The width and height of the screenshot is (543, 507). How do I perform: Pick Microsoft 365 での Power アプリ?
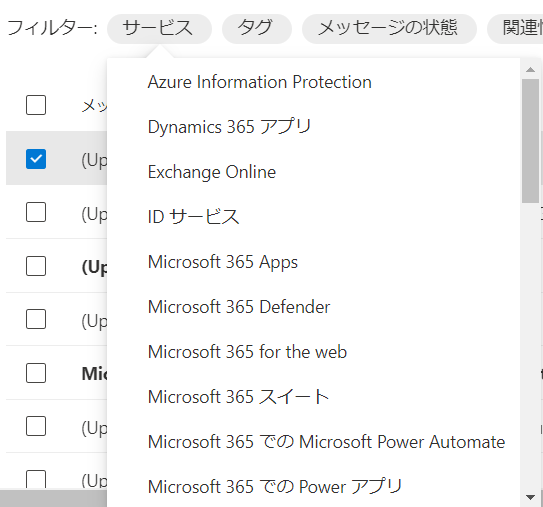click(x=275, y=487)
